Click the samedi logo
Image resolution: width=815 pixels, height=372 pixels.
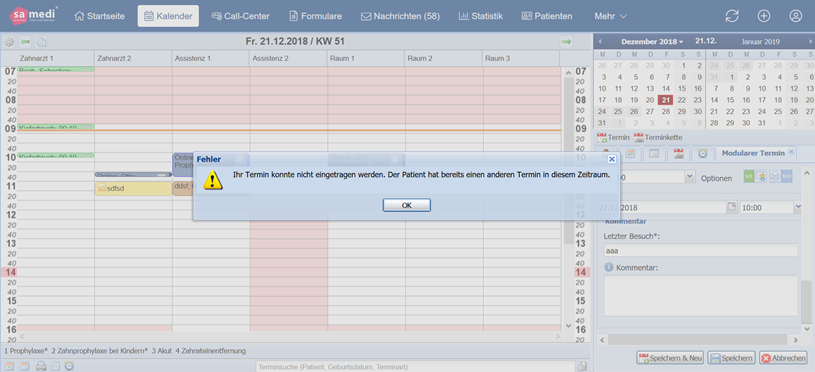tap(33, 16)
